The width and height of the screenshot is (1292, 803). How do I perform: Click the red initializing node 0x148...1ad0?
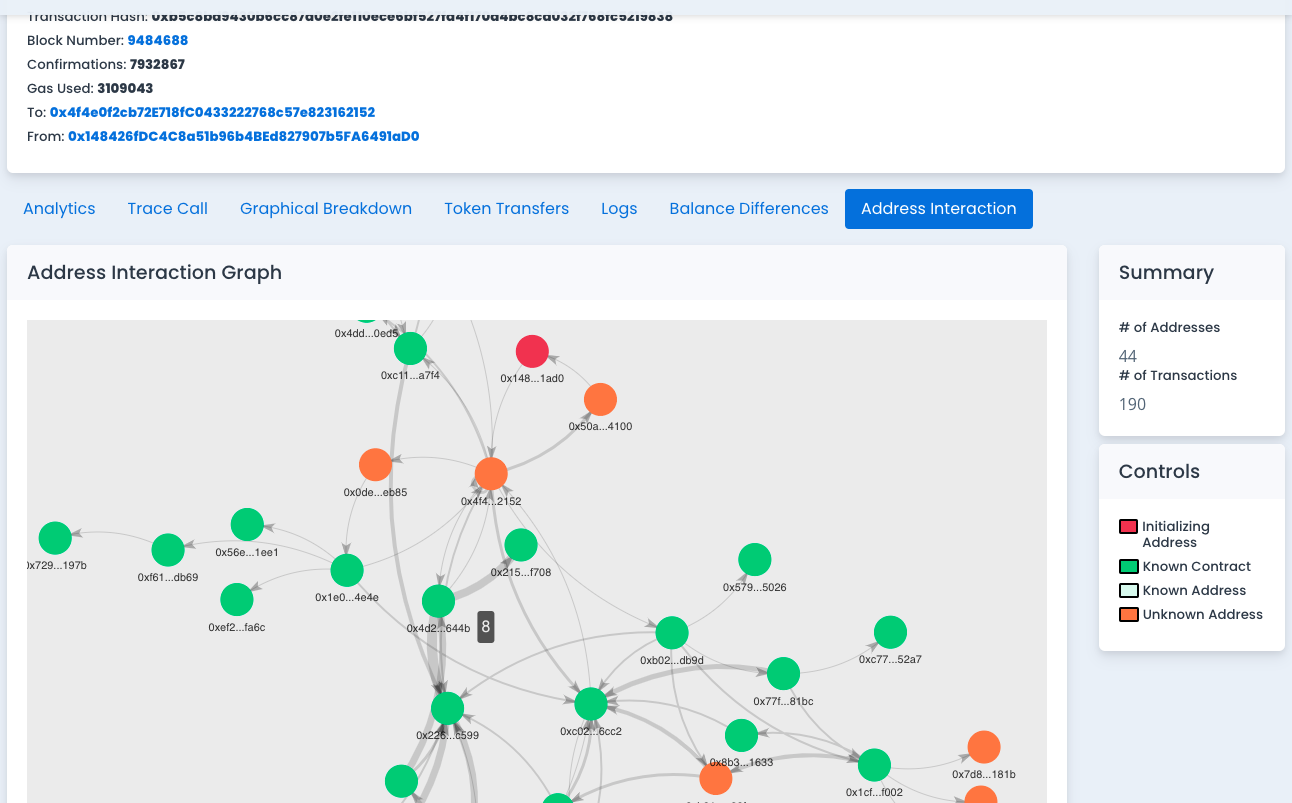532,352
